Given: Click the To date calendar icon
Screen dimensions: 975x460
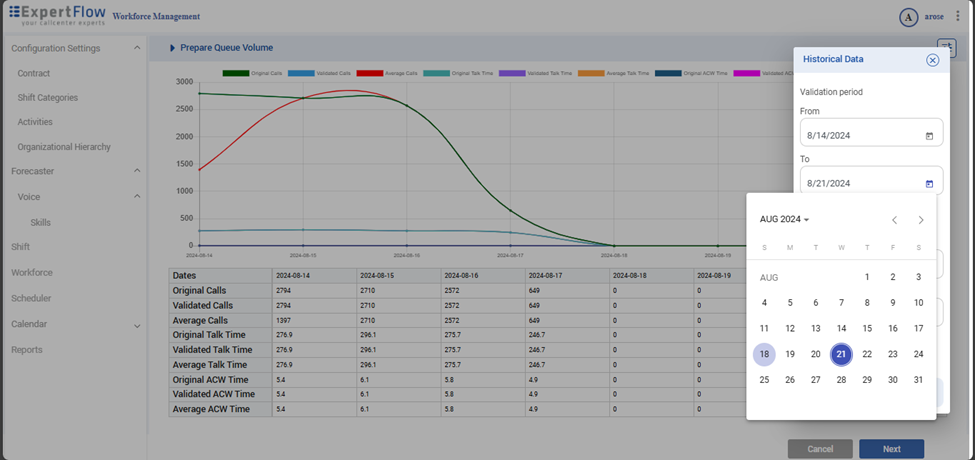Looking at the screenshot, I should (x=929, y=184).
